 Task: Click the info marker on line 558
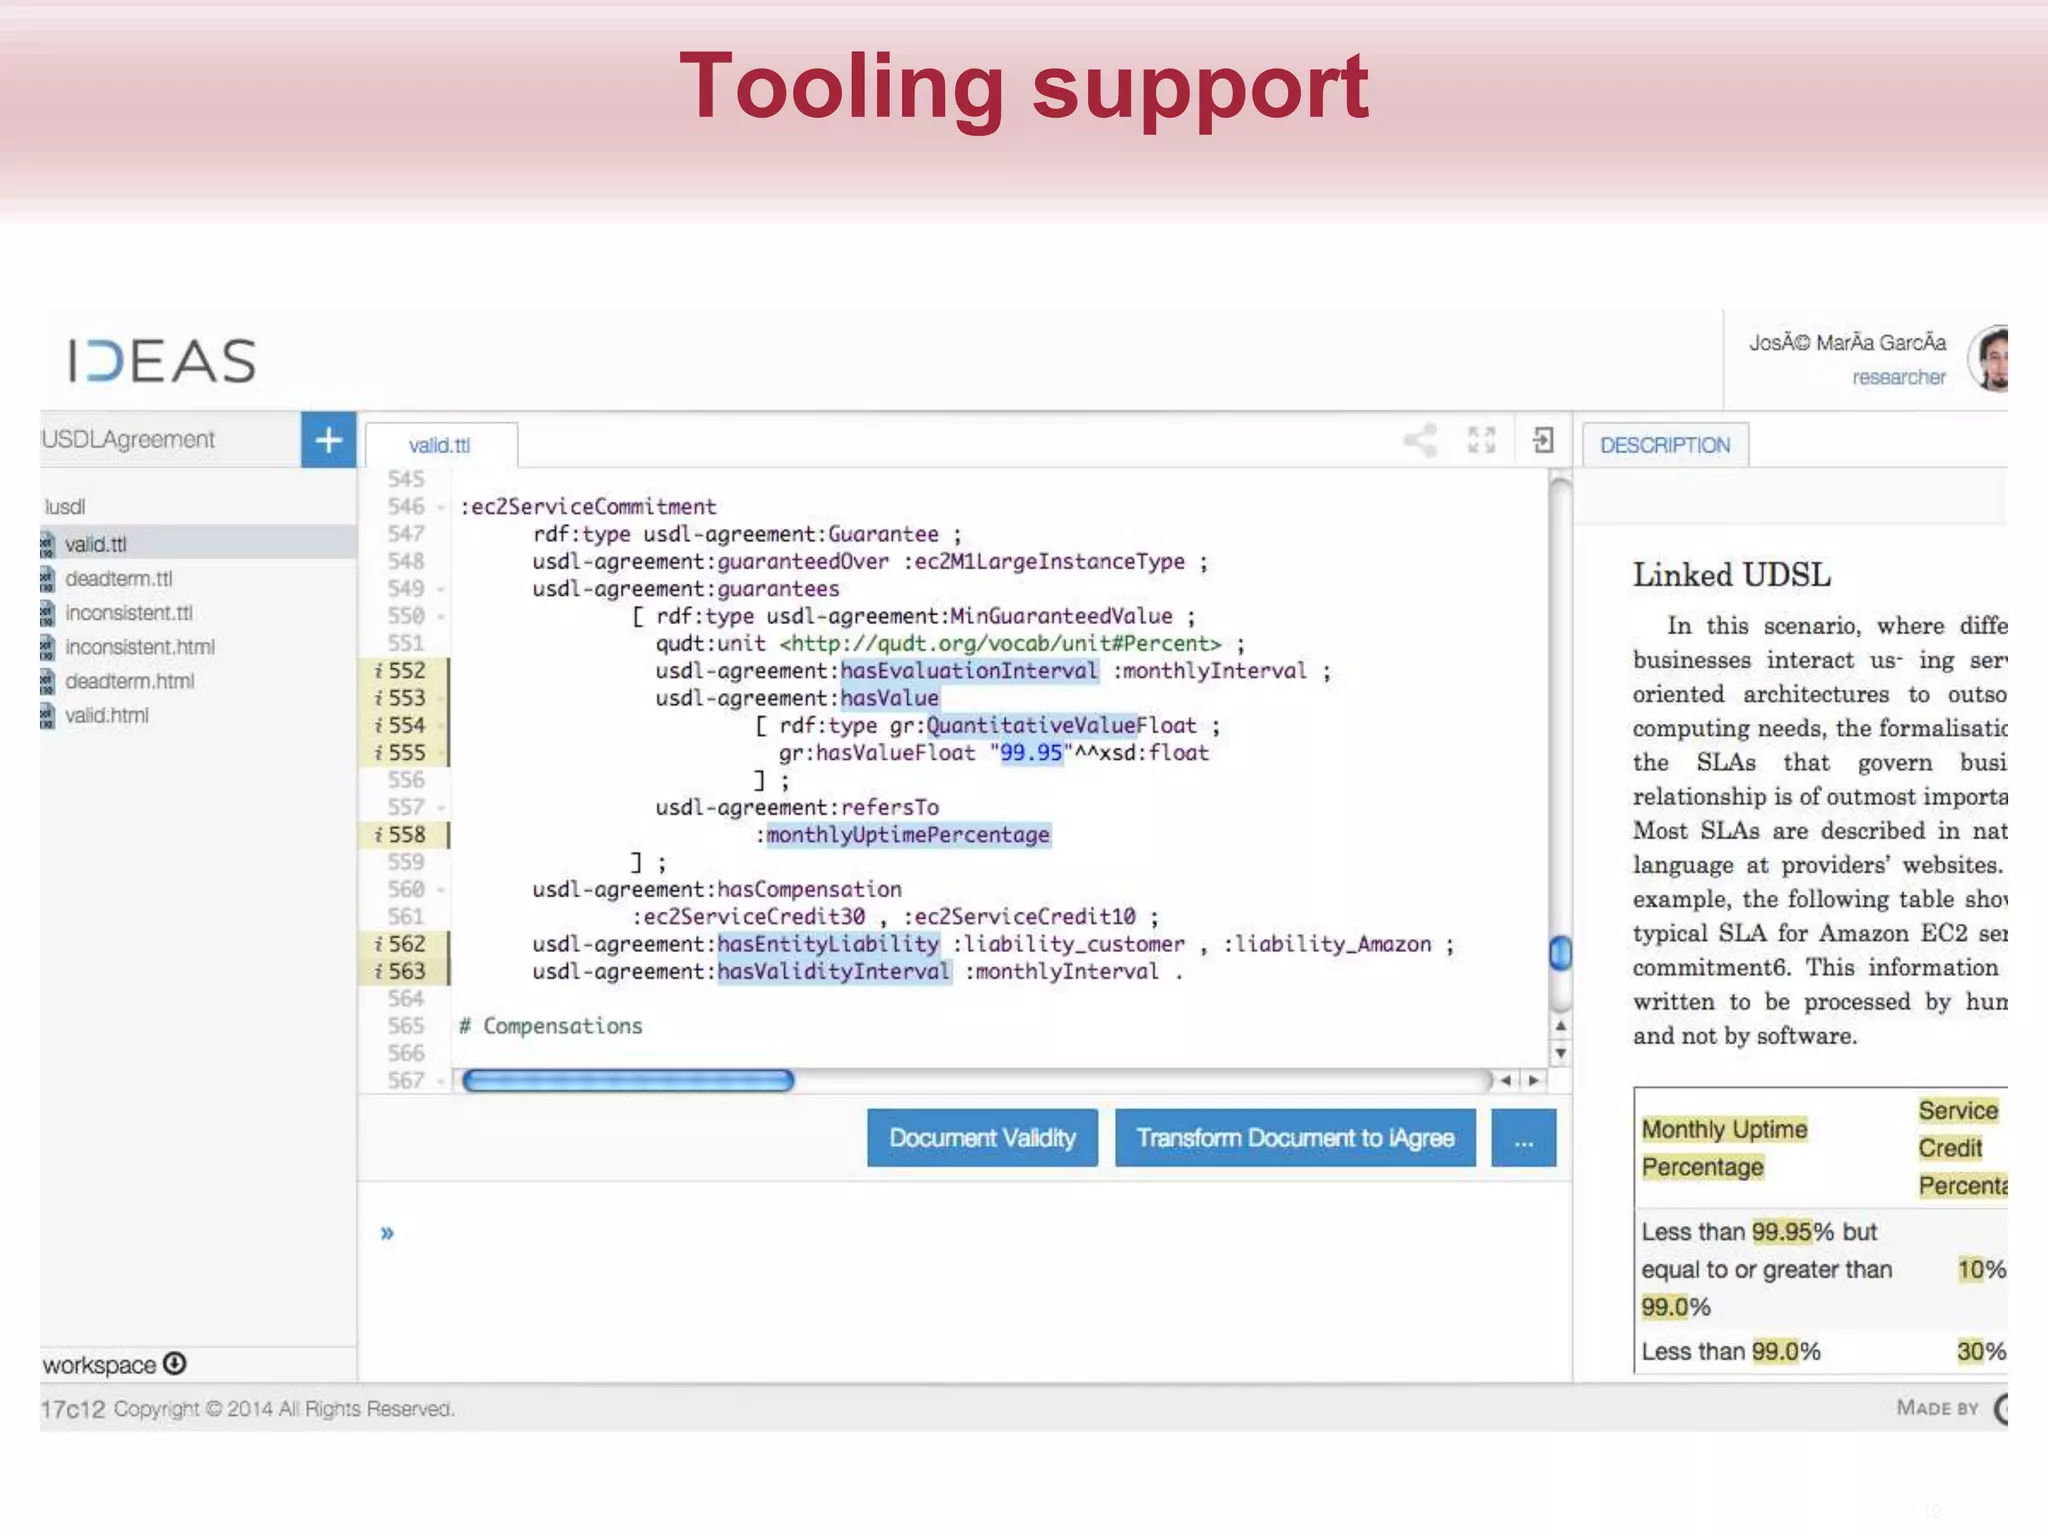[379, 834]
